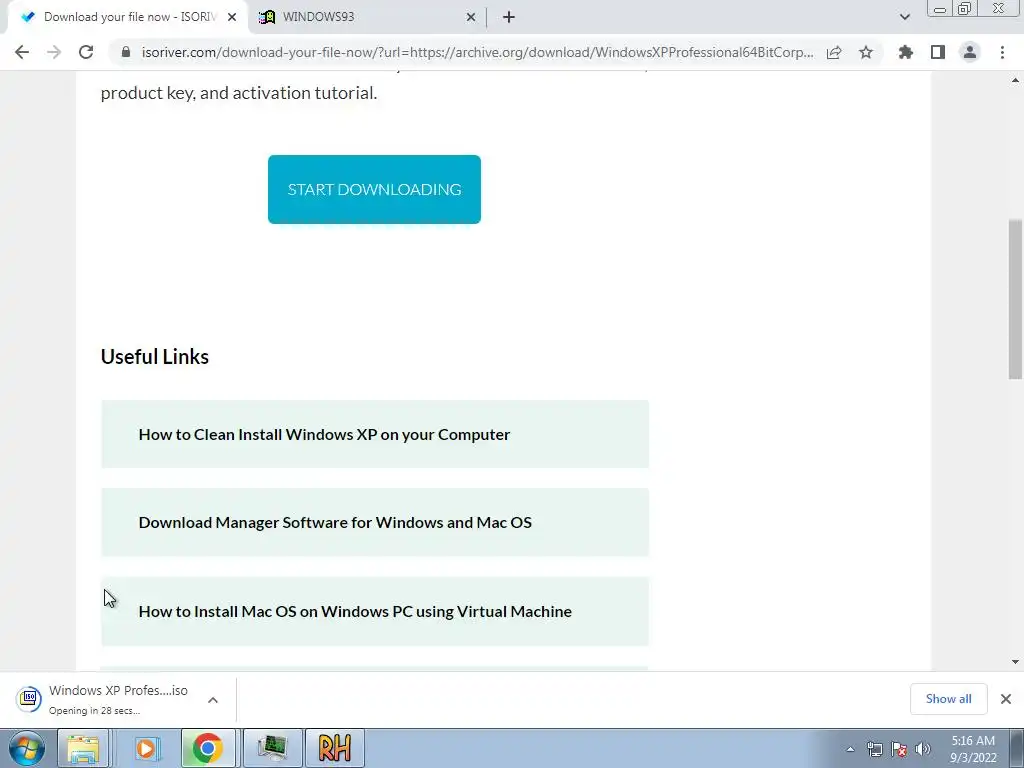Click the Show desktop strip in taskbar
Viewport: 1024px width, 768px height.
coord(1017,748)
